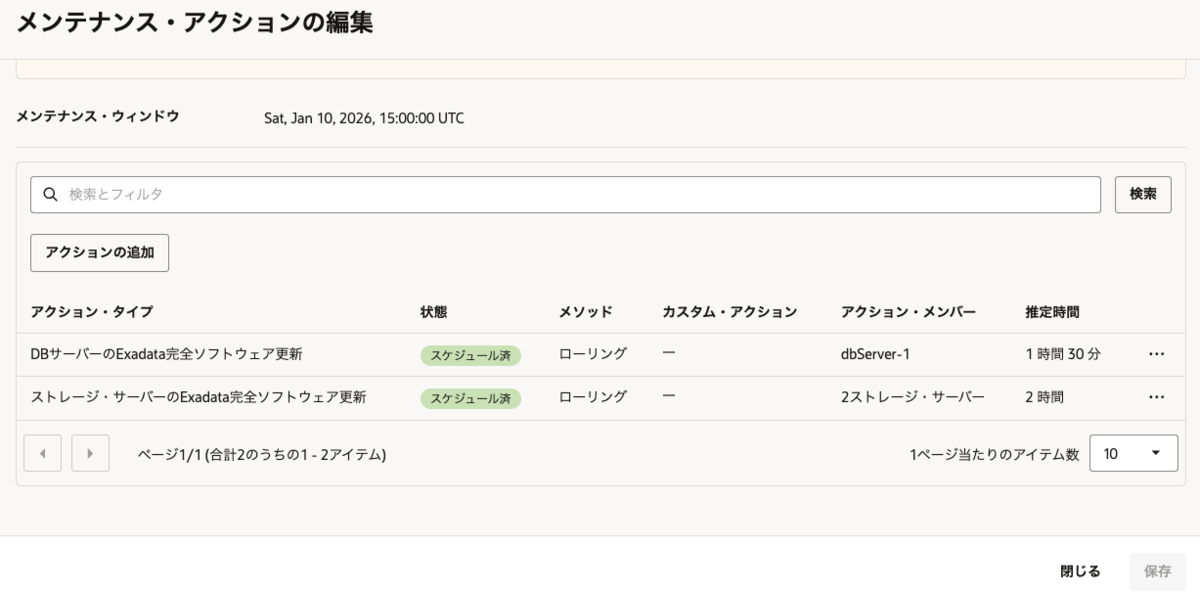The width and height of the screenshot is (1200, 593).
Task: Focus the 検索とフィルタ input field
Action: (x=580, y=195)
